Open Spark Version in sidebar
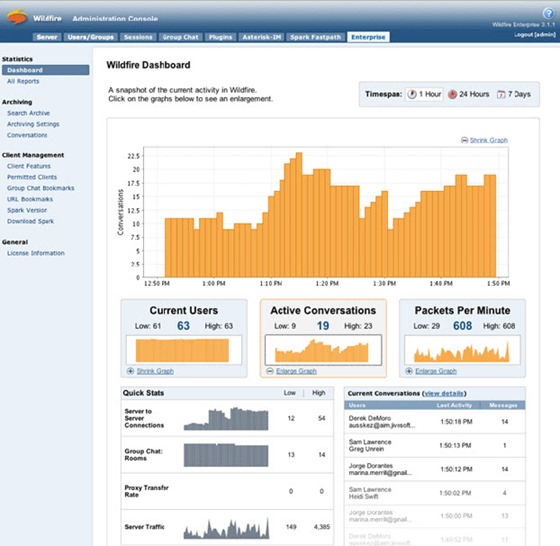Viewport: 560px width, 546px height. (x=27, y=210)
